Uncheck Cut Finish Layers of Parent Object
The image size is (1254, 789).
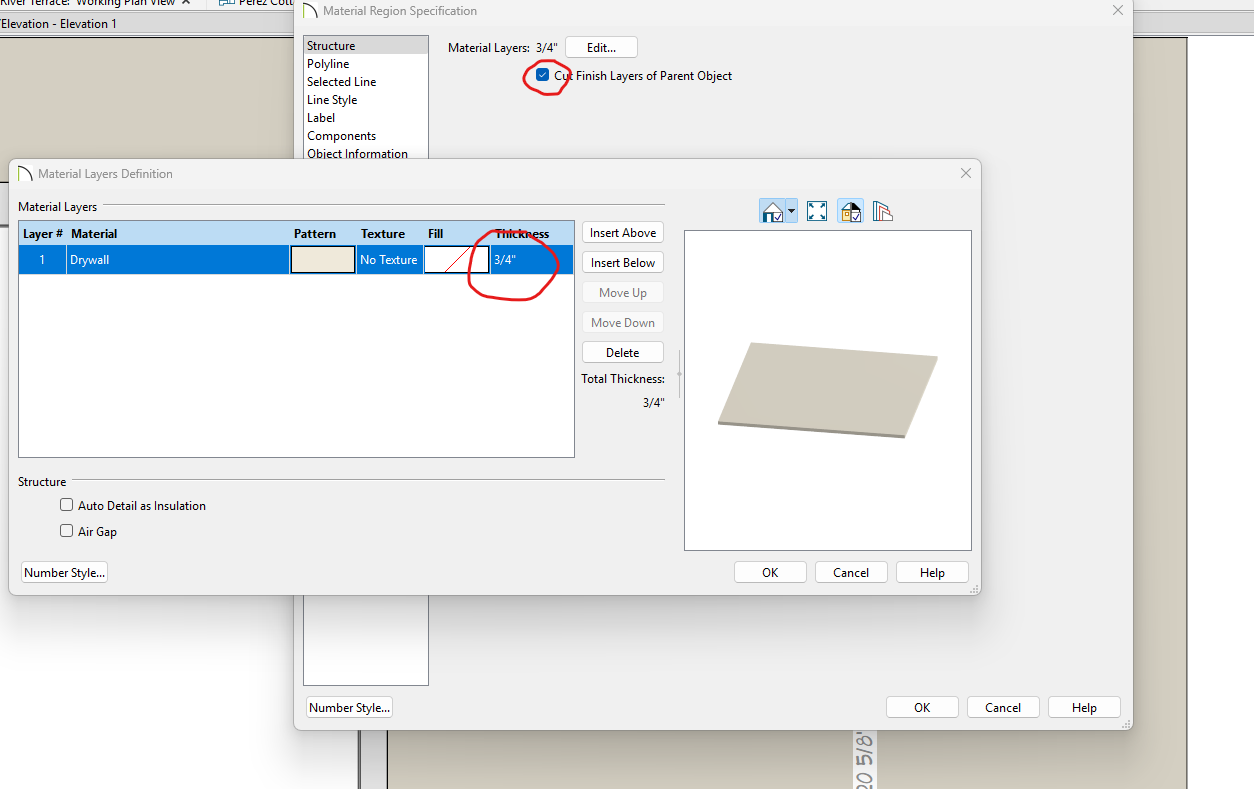click(543, 75)
